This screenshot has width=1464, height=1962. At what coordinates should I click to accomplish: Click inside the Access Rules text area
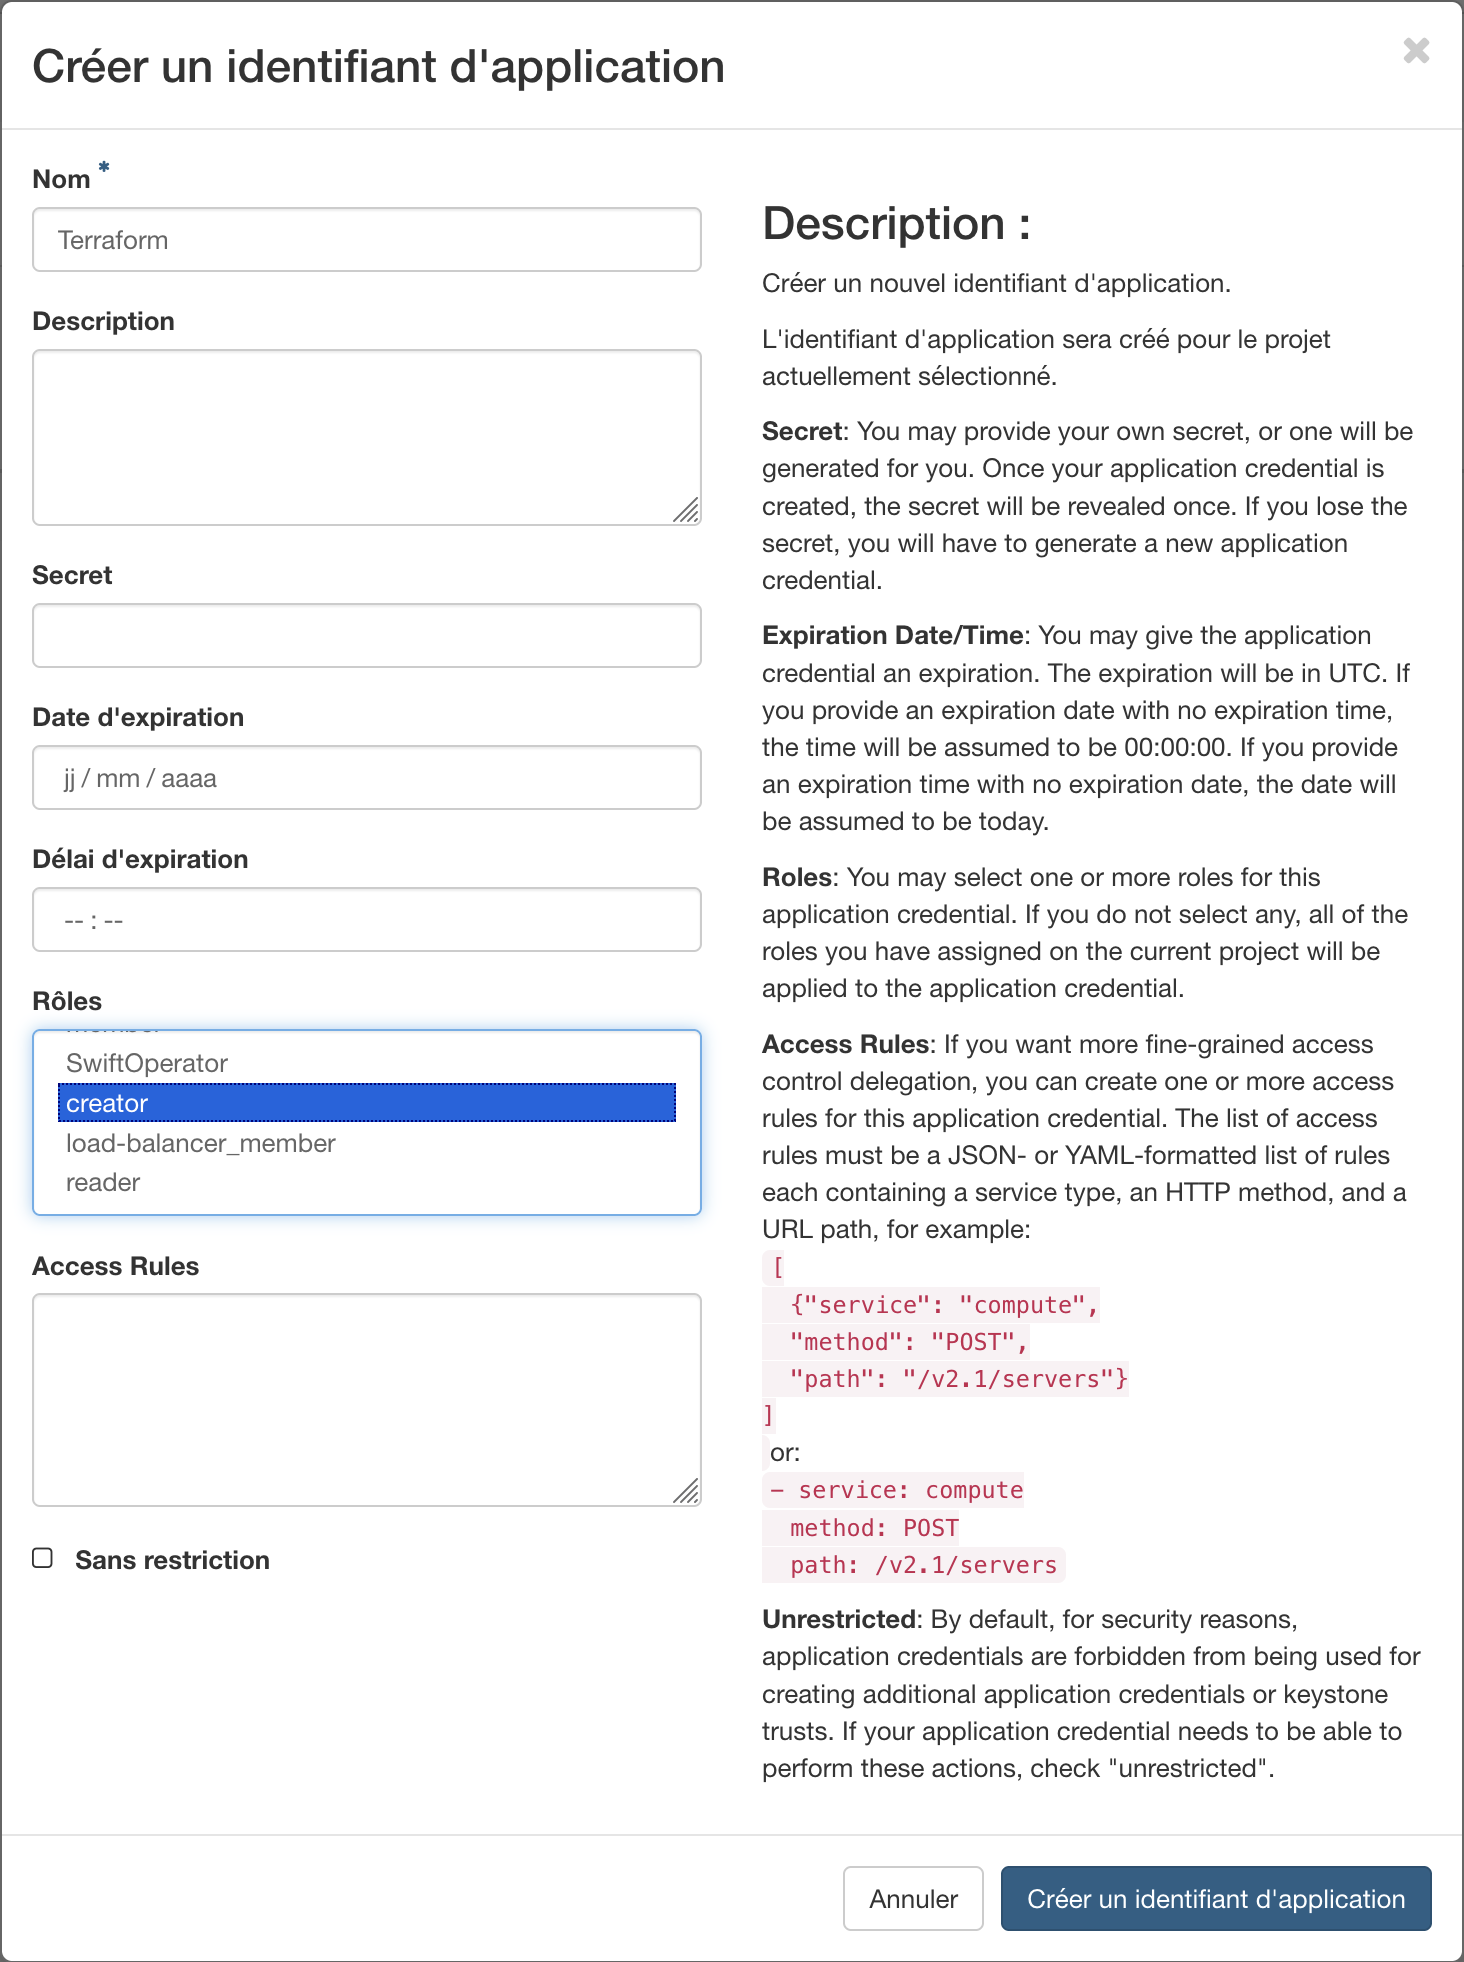(x=367, y=1399)
